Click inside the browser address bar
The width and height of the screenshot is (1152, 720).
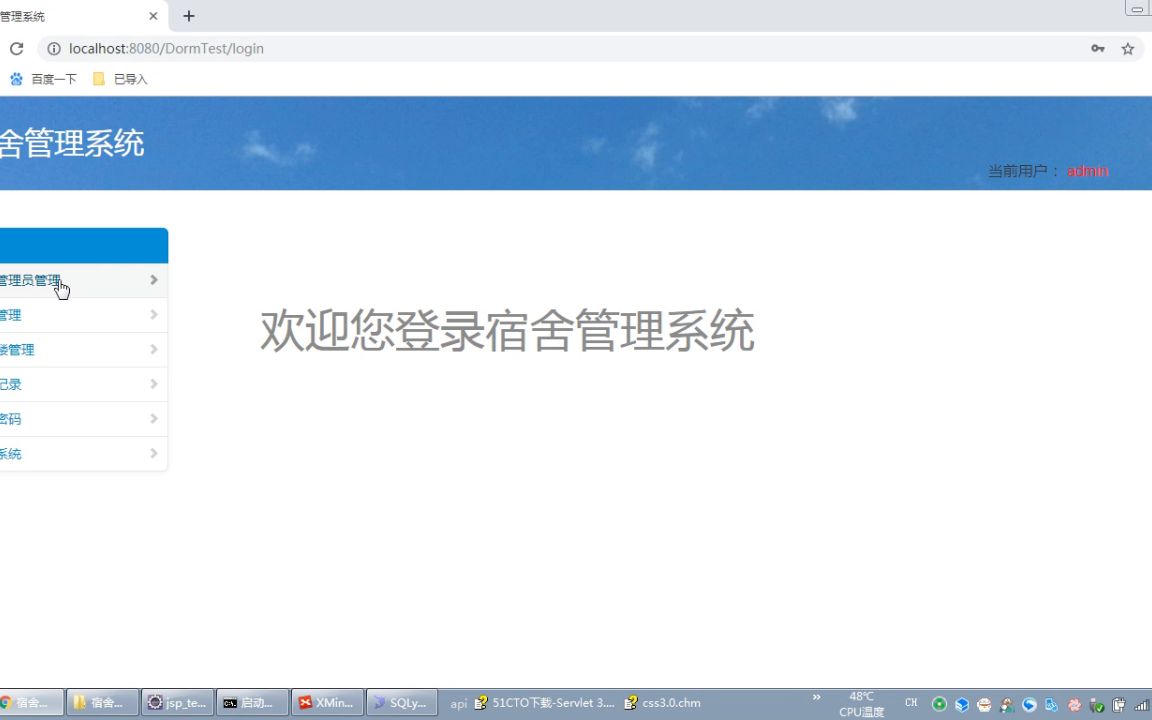pos(400,48)
